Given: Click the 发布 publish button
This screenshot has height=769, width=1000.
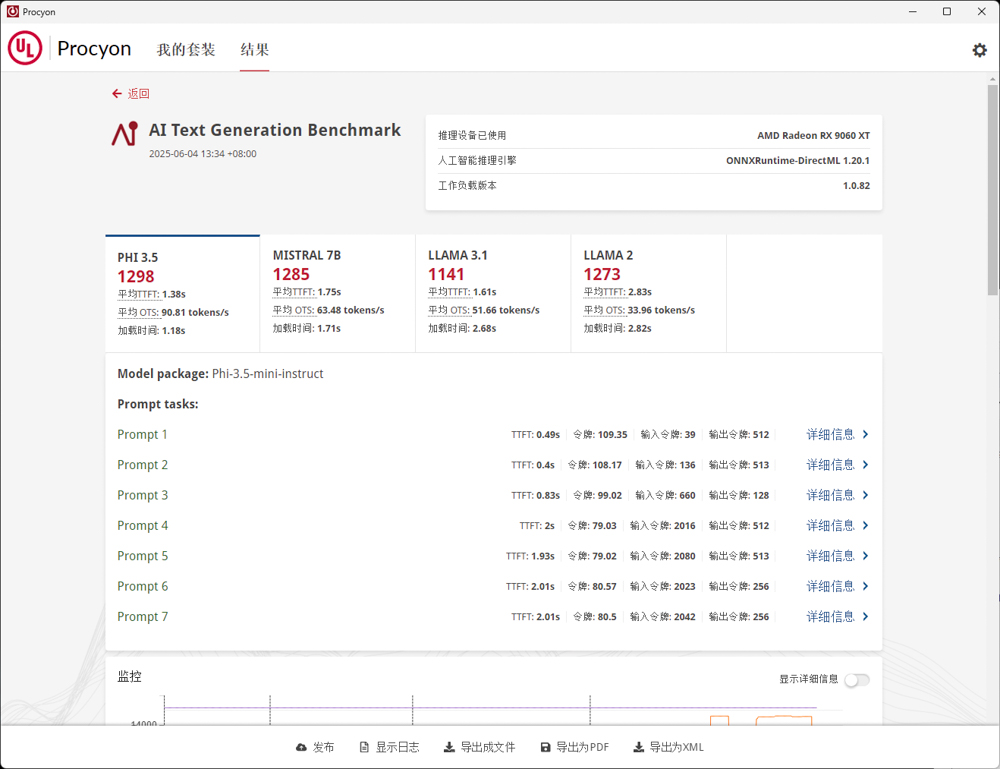Looking at the screenshot, I should pos(315,747).
